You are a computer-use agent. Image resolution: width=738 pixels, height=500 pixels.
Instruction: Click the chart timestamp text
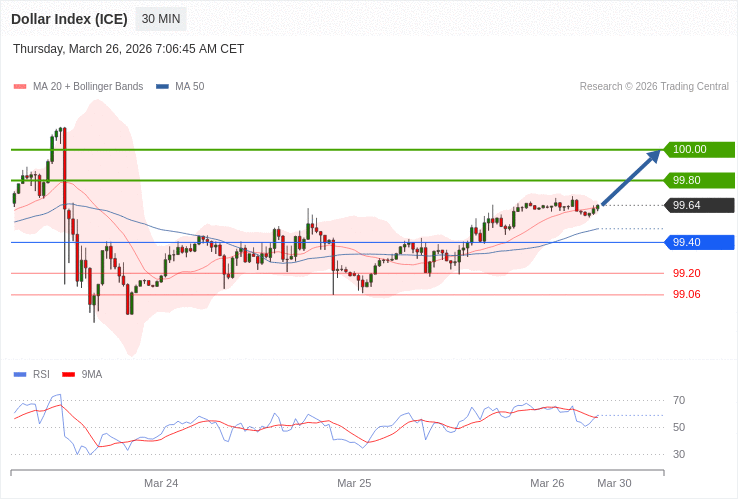pos(128,49)
